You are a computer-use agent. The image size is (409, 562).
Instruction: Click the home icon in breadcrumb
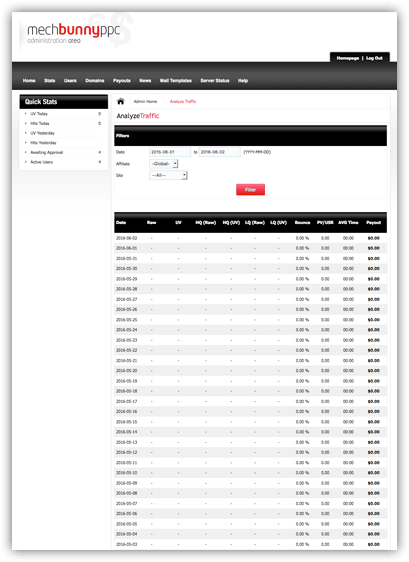(121, 101)
